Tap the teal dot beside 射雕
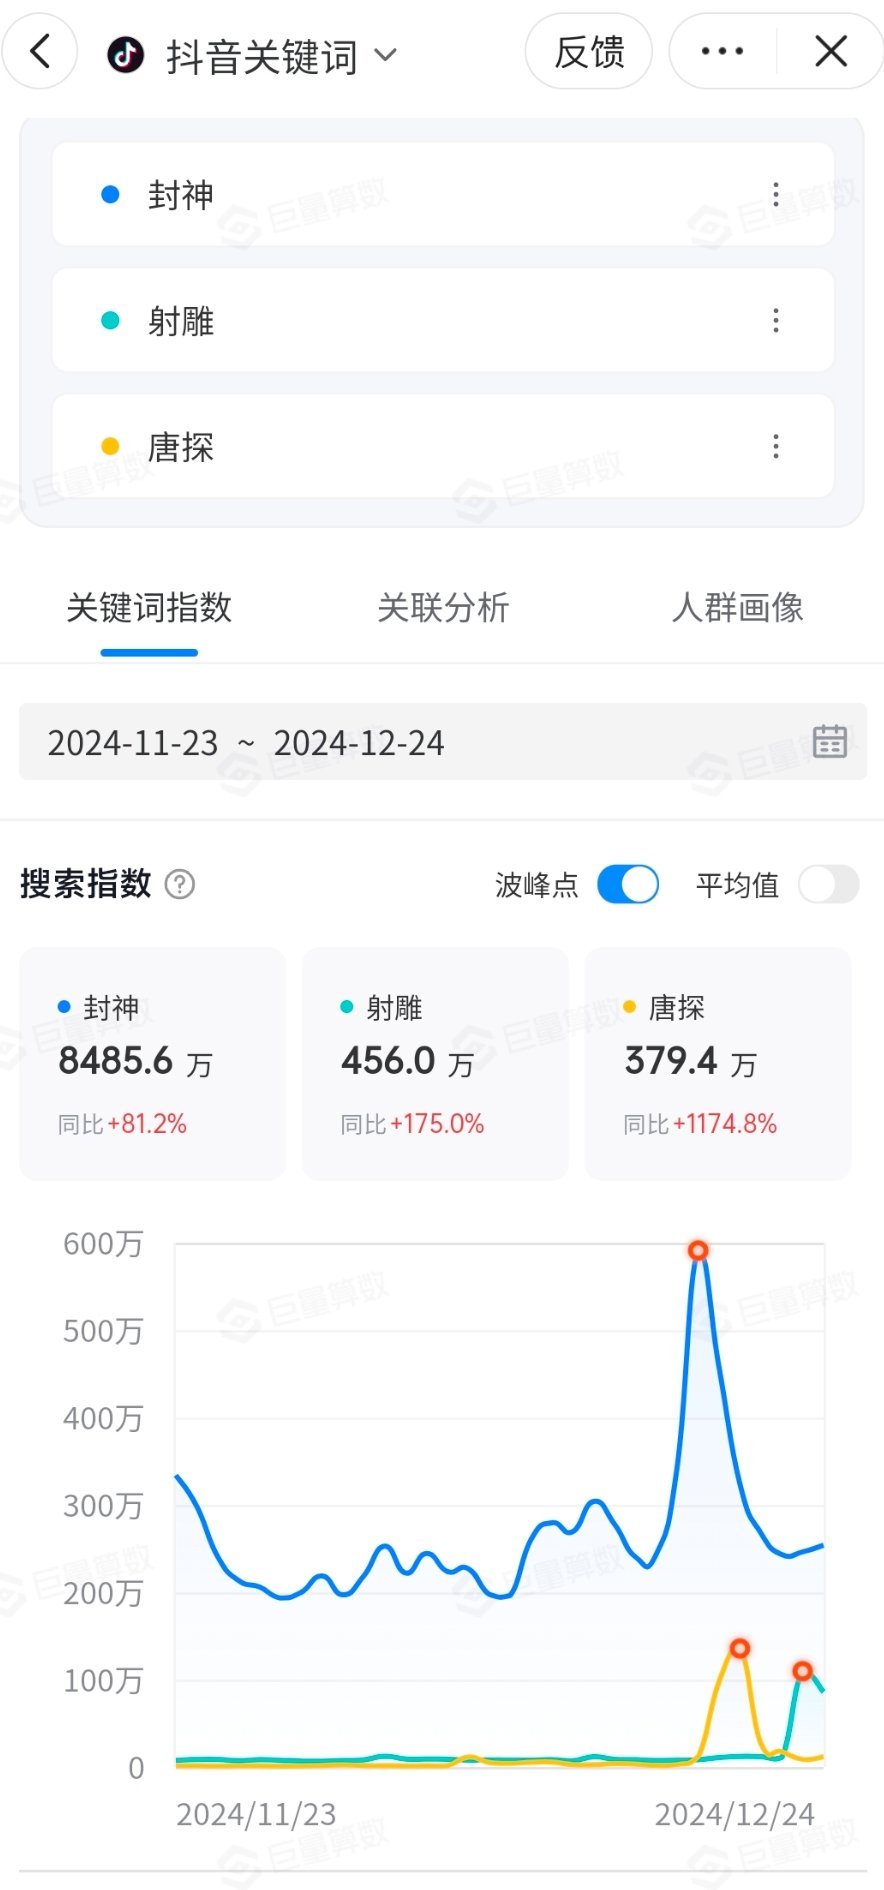 [111, 321]
